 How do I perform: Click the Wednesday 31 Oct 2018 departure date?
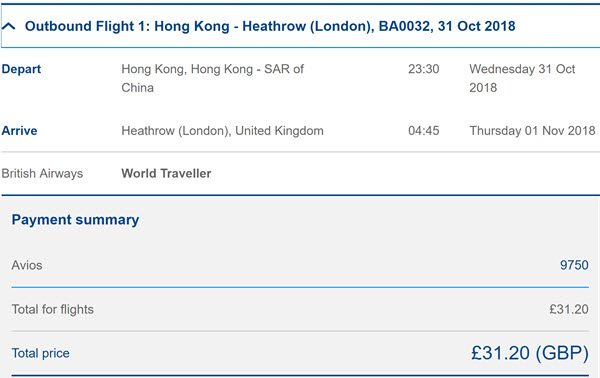click(x=522, y=78)
